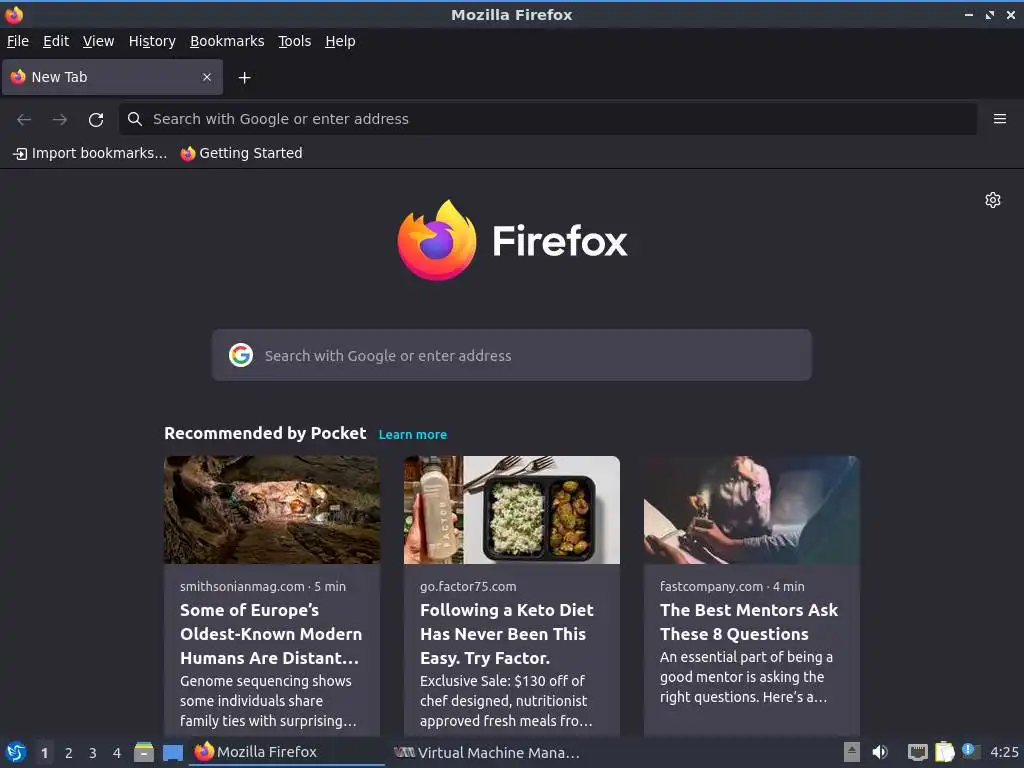Open the file manager icon in taskbar
The height and width of the screenshot is (768, 1024).
point(144,752)
